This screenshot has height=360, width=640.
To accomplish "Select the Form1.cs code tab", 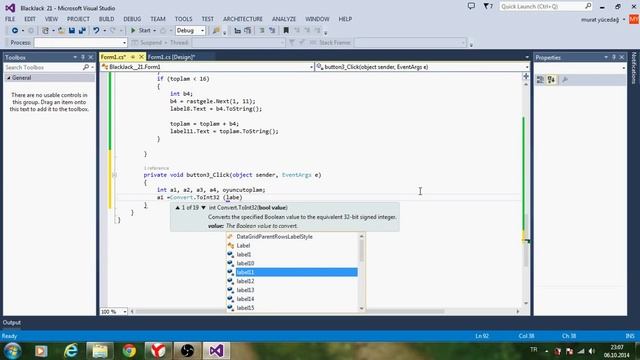I will pos(113,57).
